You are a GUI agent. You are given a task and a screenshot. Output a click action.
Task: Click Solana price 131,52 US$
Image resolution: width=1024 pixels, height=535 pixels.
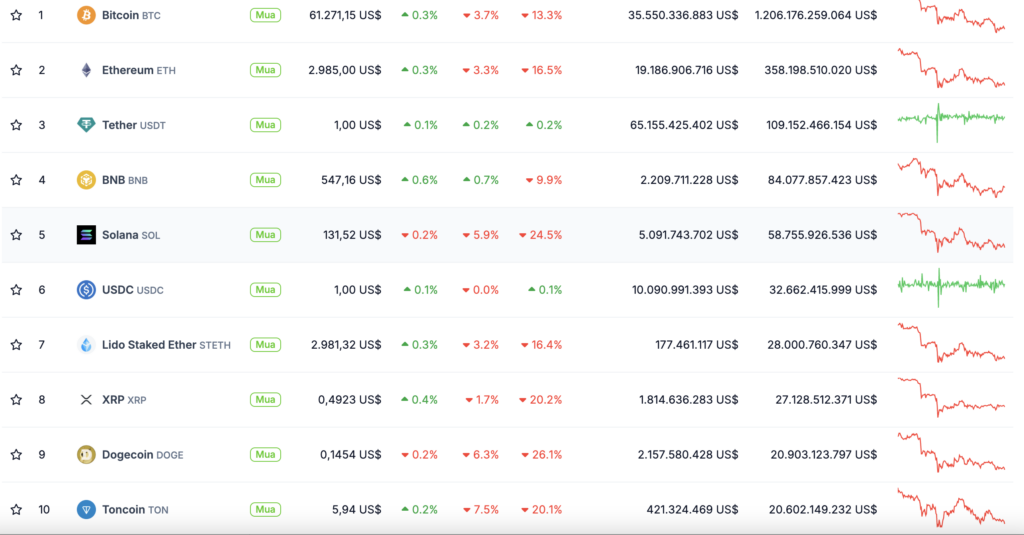tap(352, 235)
